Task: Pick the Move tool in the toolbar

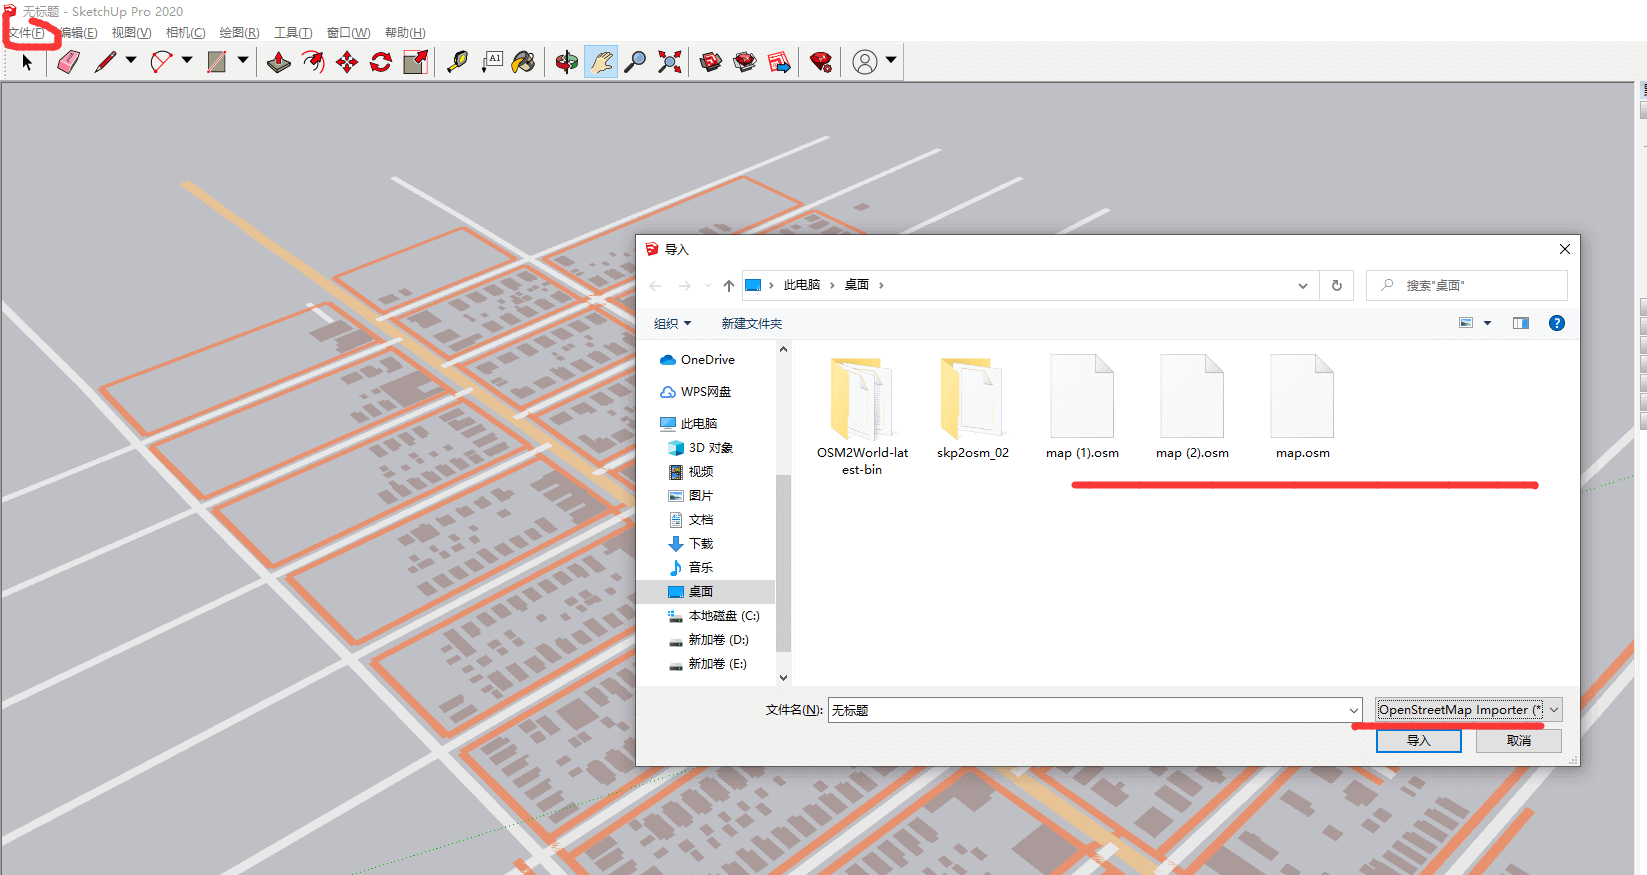Action: pyautogui.click(x=347, y=62)
